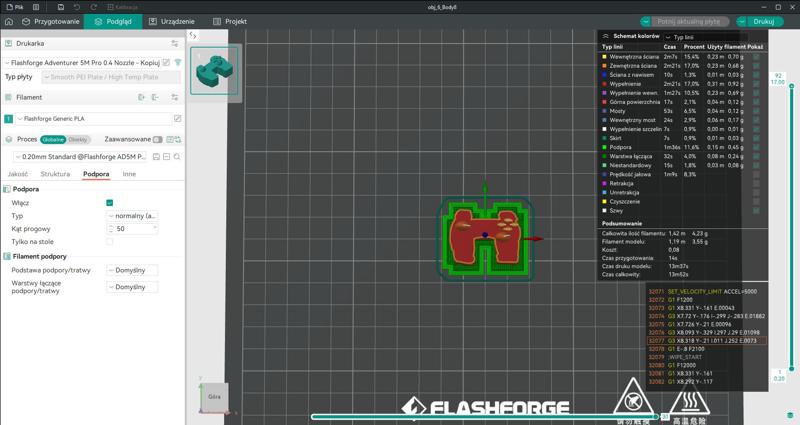Toggle visibility of Szwy
Image resolution: width=800 pixels, height=425 pixels.
pyautogui.click(x=756, y=210)
